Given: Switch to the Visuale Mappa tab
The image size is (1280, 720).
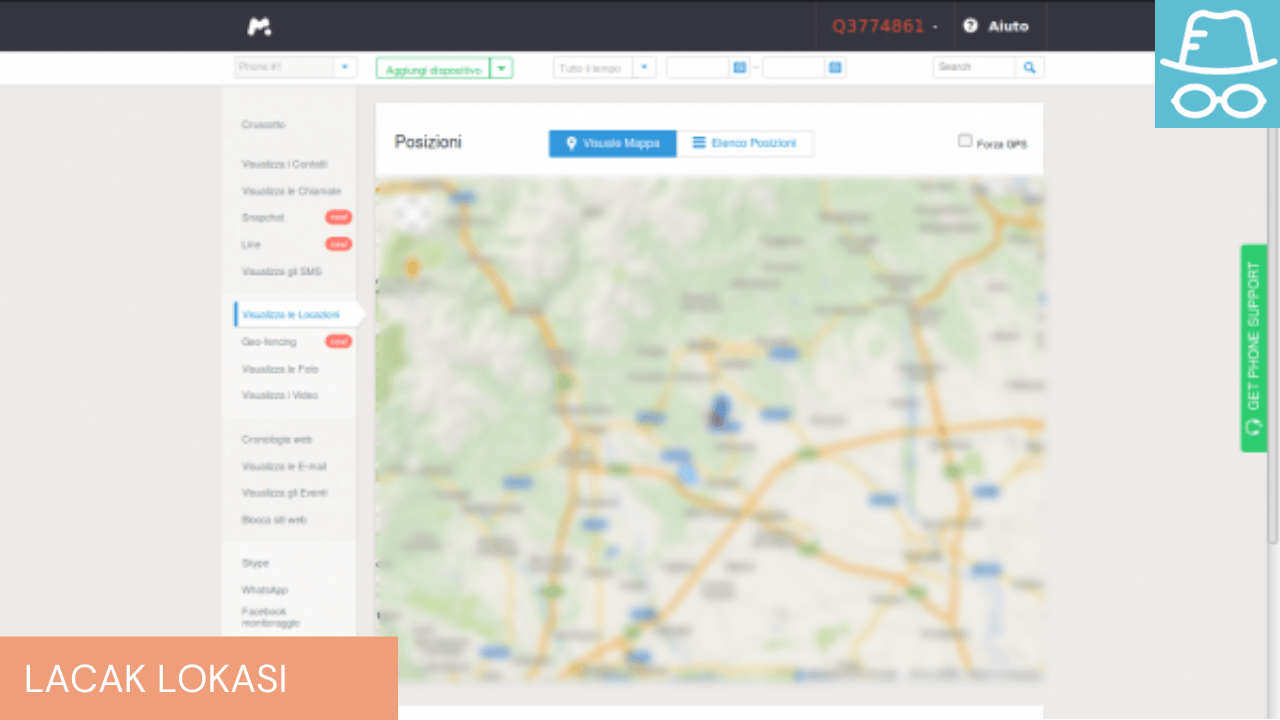Looking at the screenshot, I should click(x=613, y=143).
